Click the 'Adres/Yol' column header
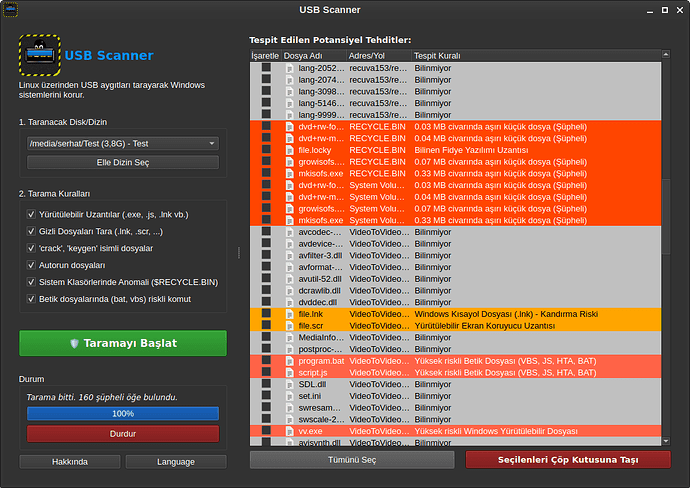This screenshot has width=690, height=488. coord(367,55)
